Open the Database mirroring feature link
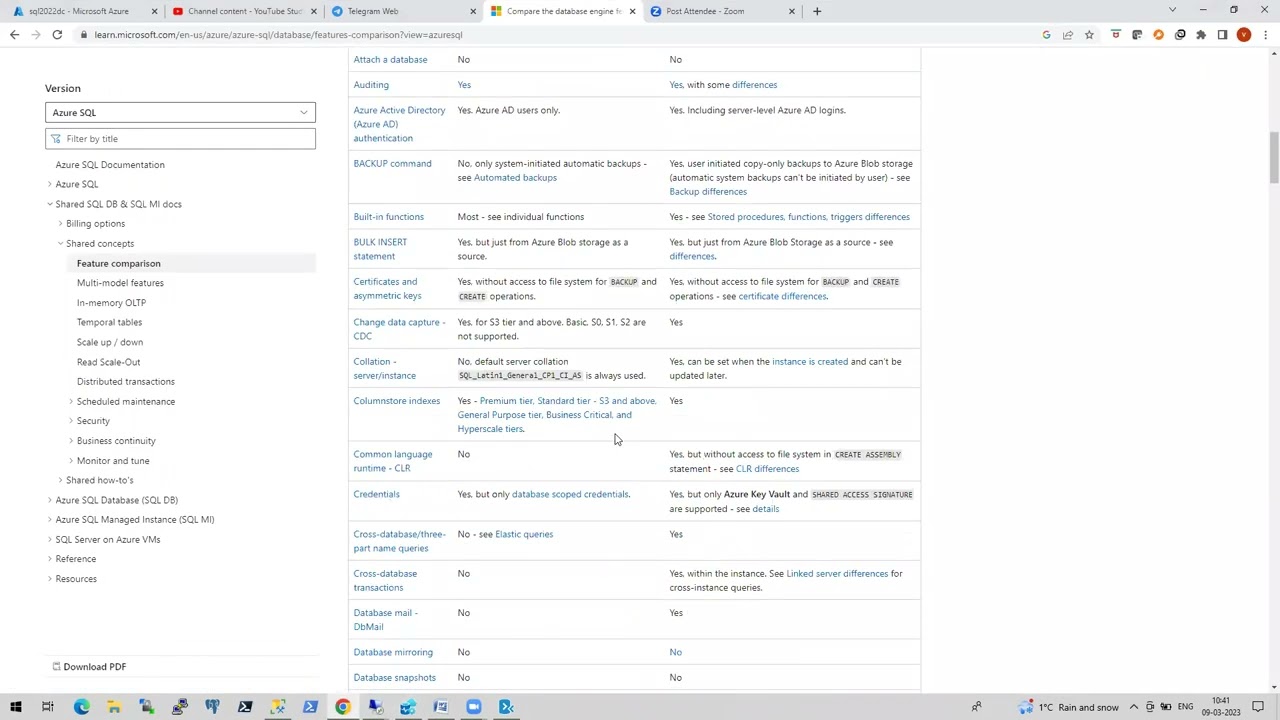 [x=393, y=652]
